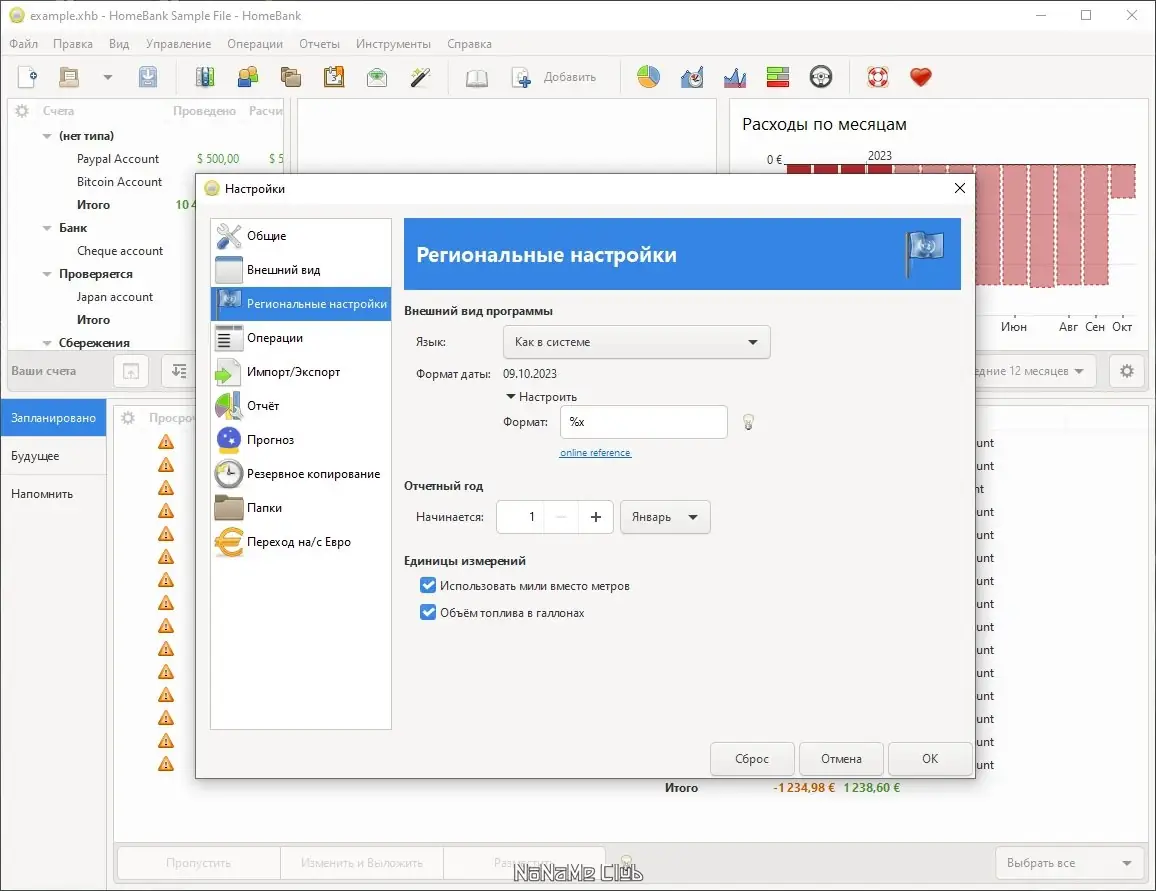Click the lifebuoy help icon
1156x891 pixels.
pyautogui.click(x=877, y=77)
